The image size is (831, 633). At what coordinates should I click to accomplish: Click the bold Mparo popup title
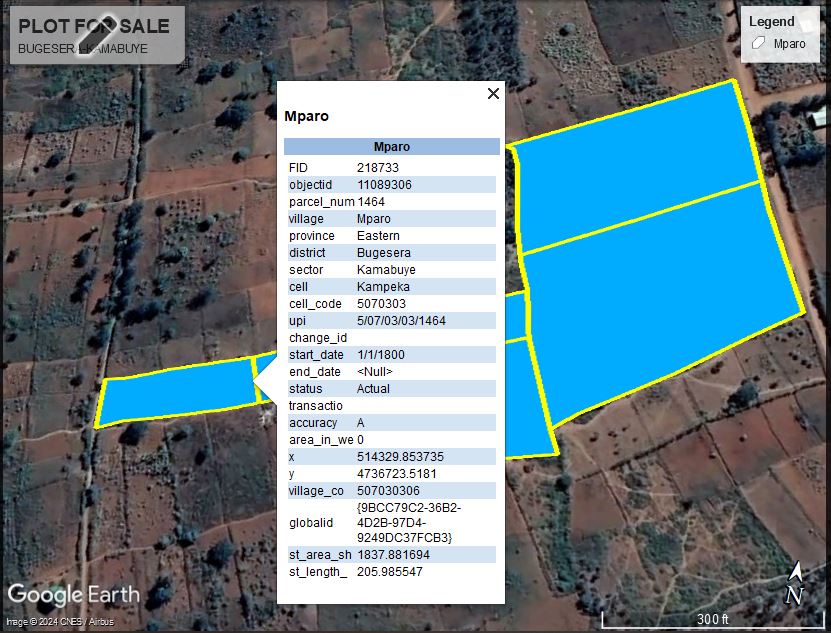(x=306, y=116)
